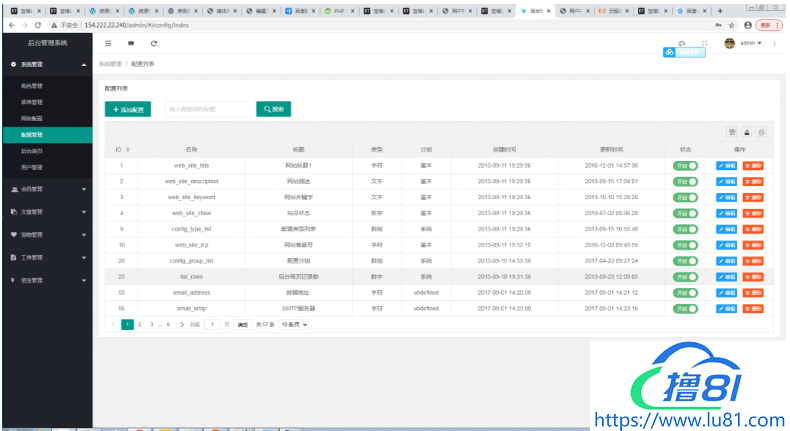Click delete button for web_site_icp row

[x=753, y=245]
